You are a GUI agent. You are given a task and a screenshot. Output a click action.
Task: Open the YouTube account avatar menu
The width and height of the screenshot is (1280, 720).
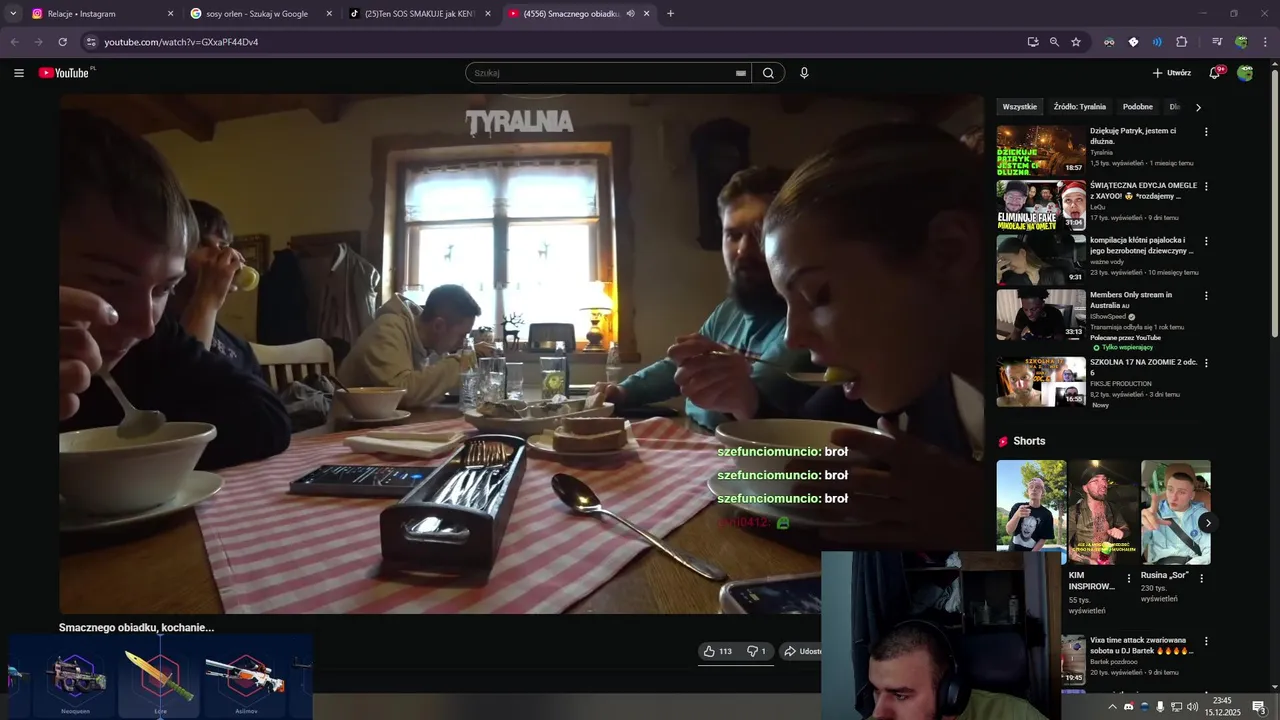tap(1245, 73)
